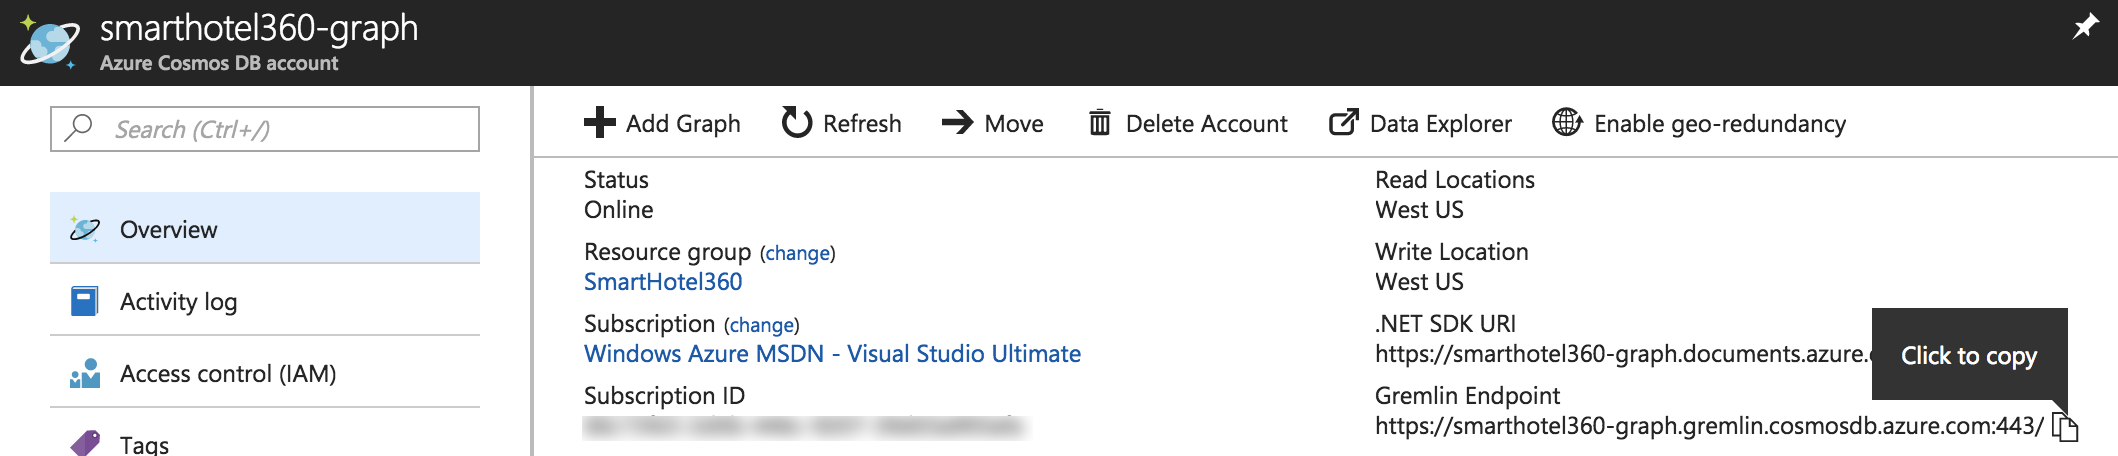Click the .NET SDK URI value
2118x456 pixels.
click(x=1620, y=354)
